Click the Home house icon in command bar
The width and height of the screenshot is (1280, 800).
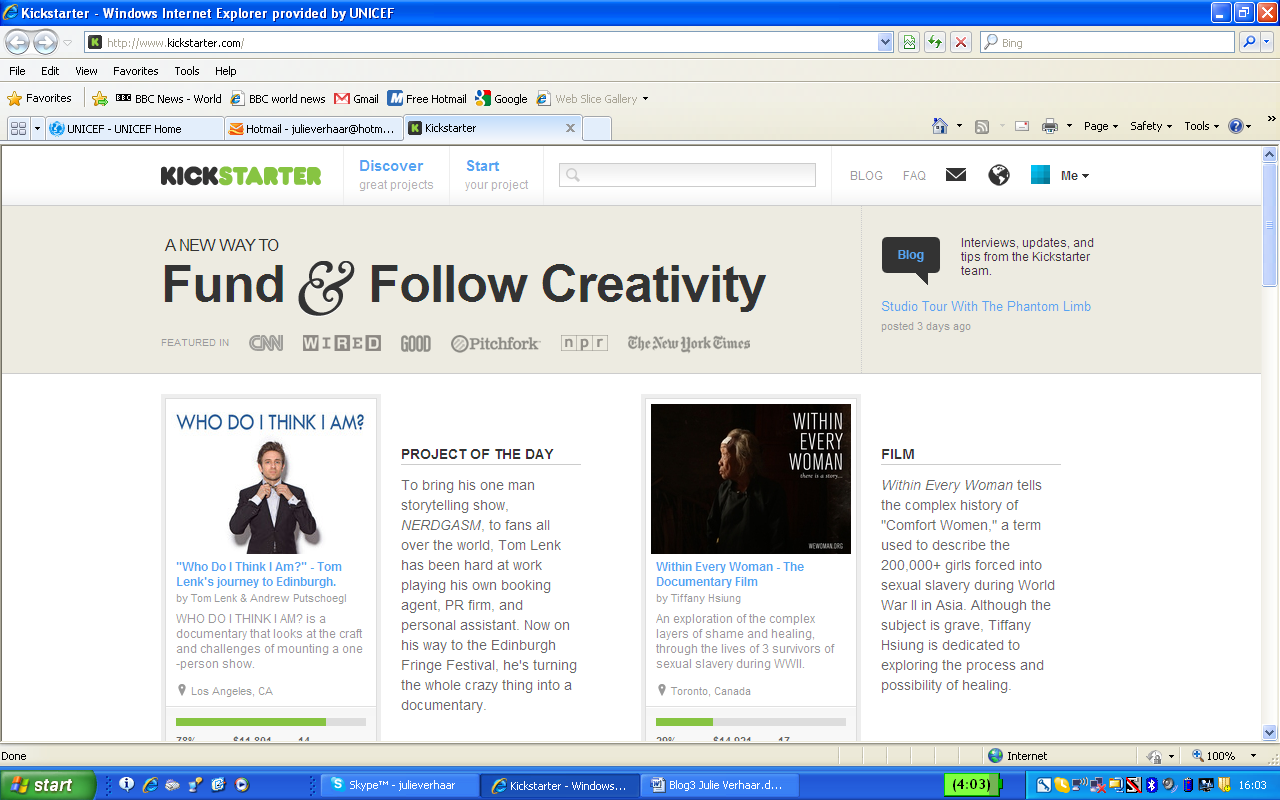pos(940,126)
